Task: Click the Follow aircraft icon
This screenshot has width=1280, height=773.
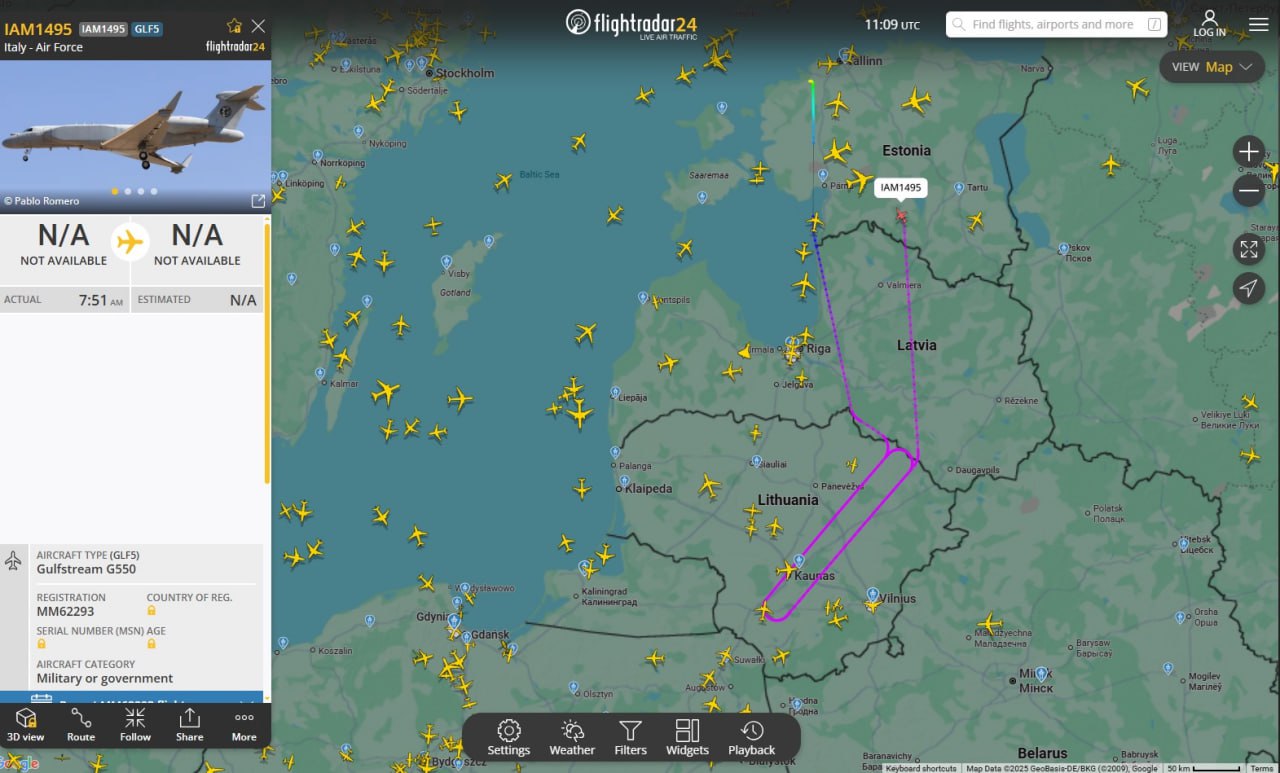Action: (135, 725)
